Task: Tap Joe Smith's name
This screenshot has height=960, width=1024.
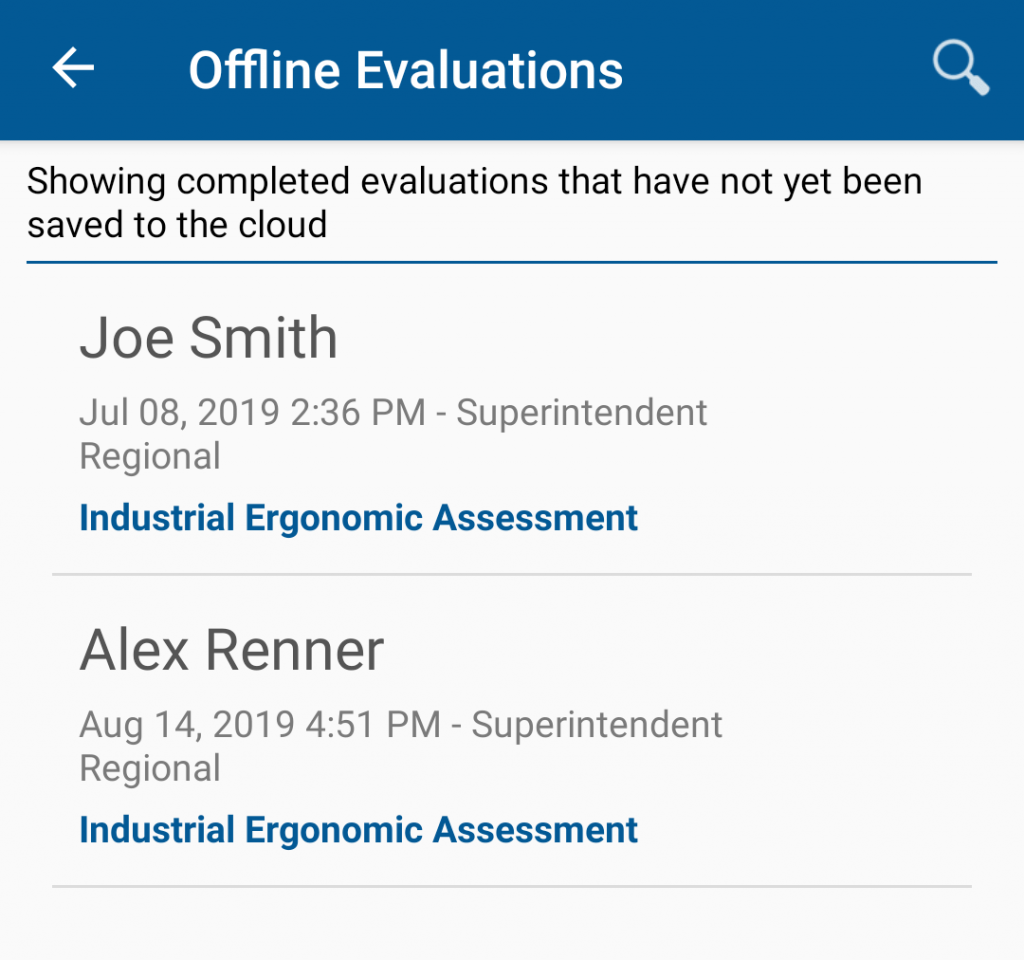Action: pyautogui.click(x=208, y=337)
